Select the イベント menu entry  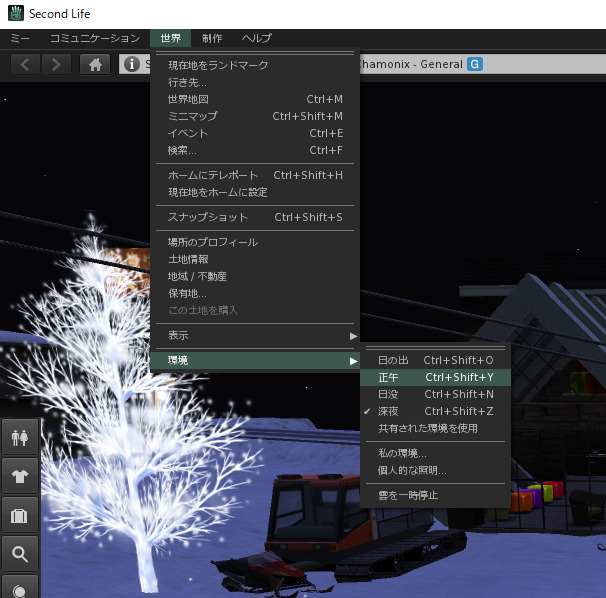click(255, 133)
